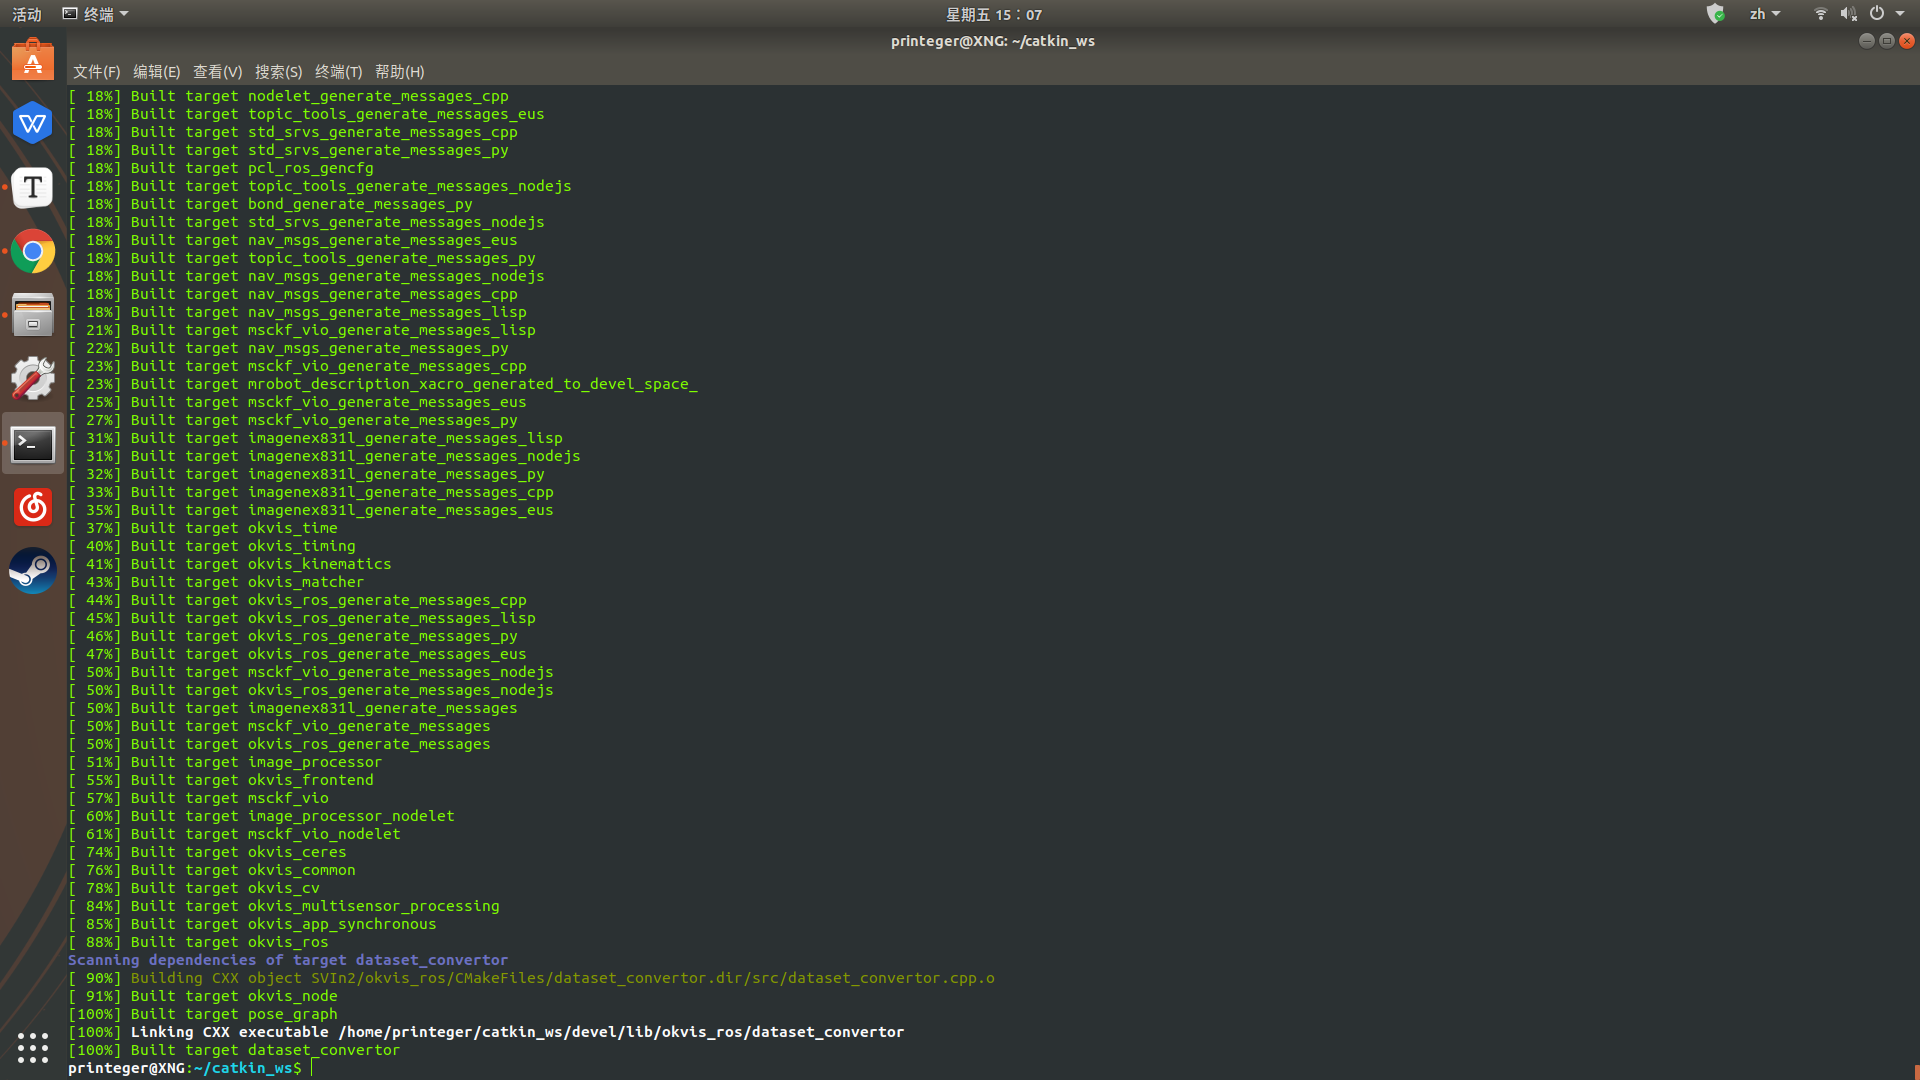
Task: Open system power menu arrow
Action: (x=1900, y=14)
